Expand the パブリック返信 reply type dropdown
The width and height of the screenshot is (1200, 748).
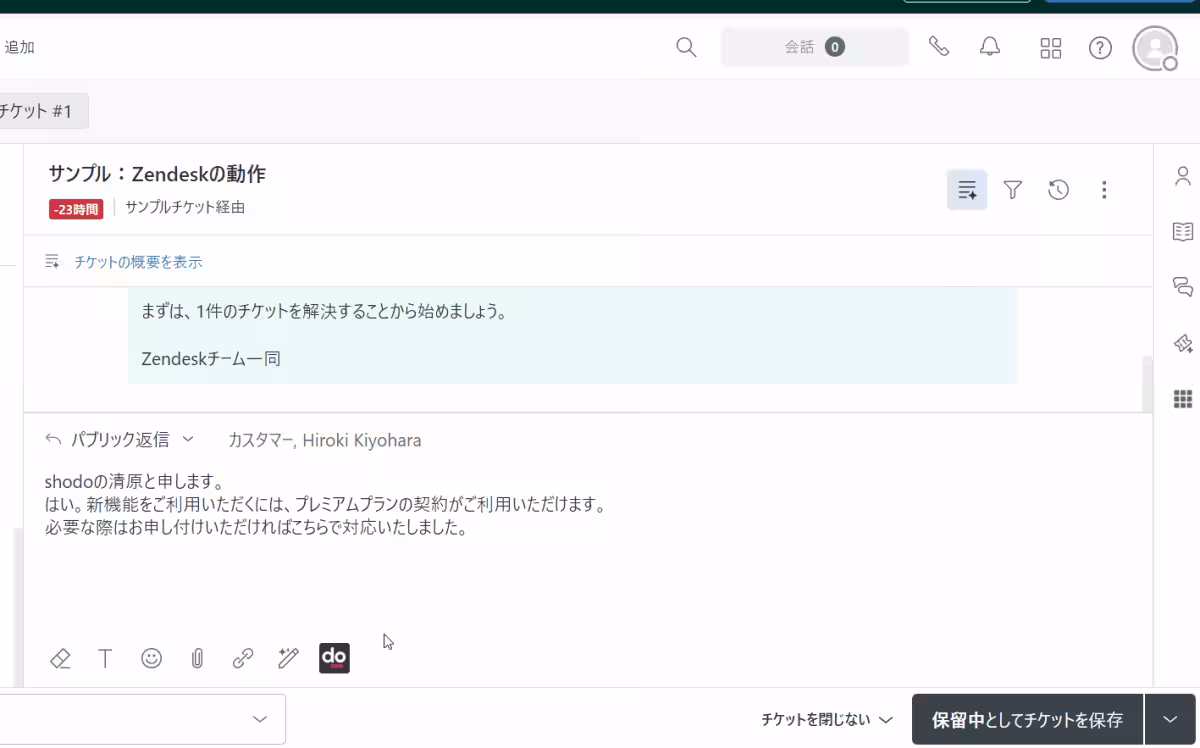[x=188, y=439]
